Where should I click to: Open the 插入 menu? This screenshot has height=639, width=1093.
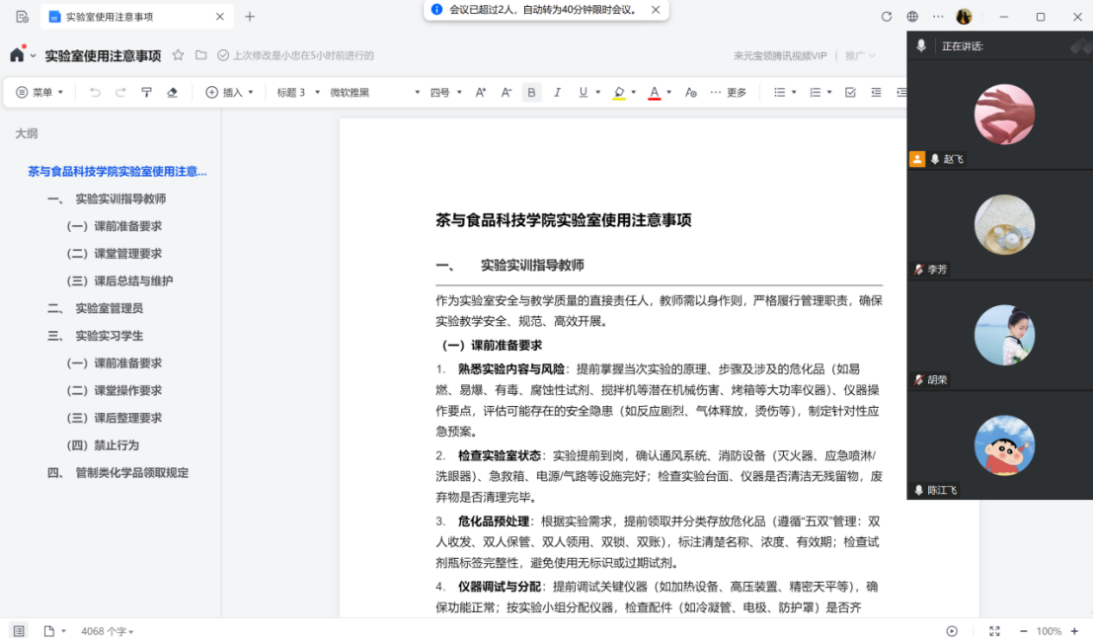click(230, 92)
